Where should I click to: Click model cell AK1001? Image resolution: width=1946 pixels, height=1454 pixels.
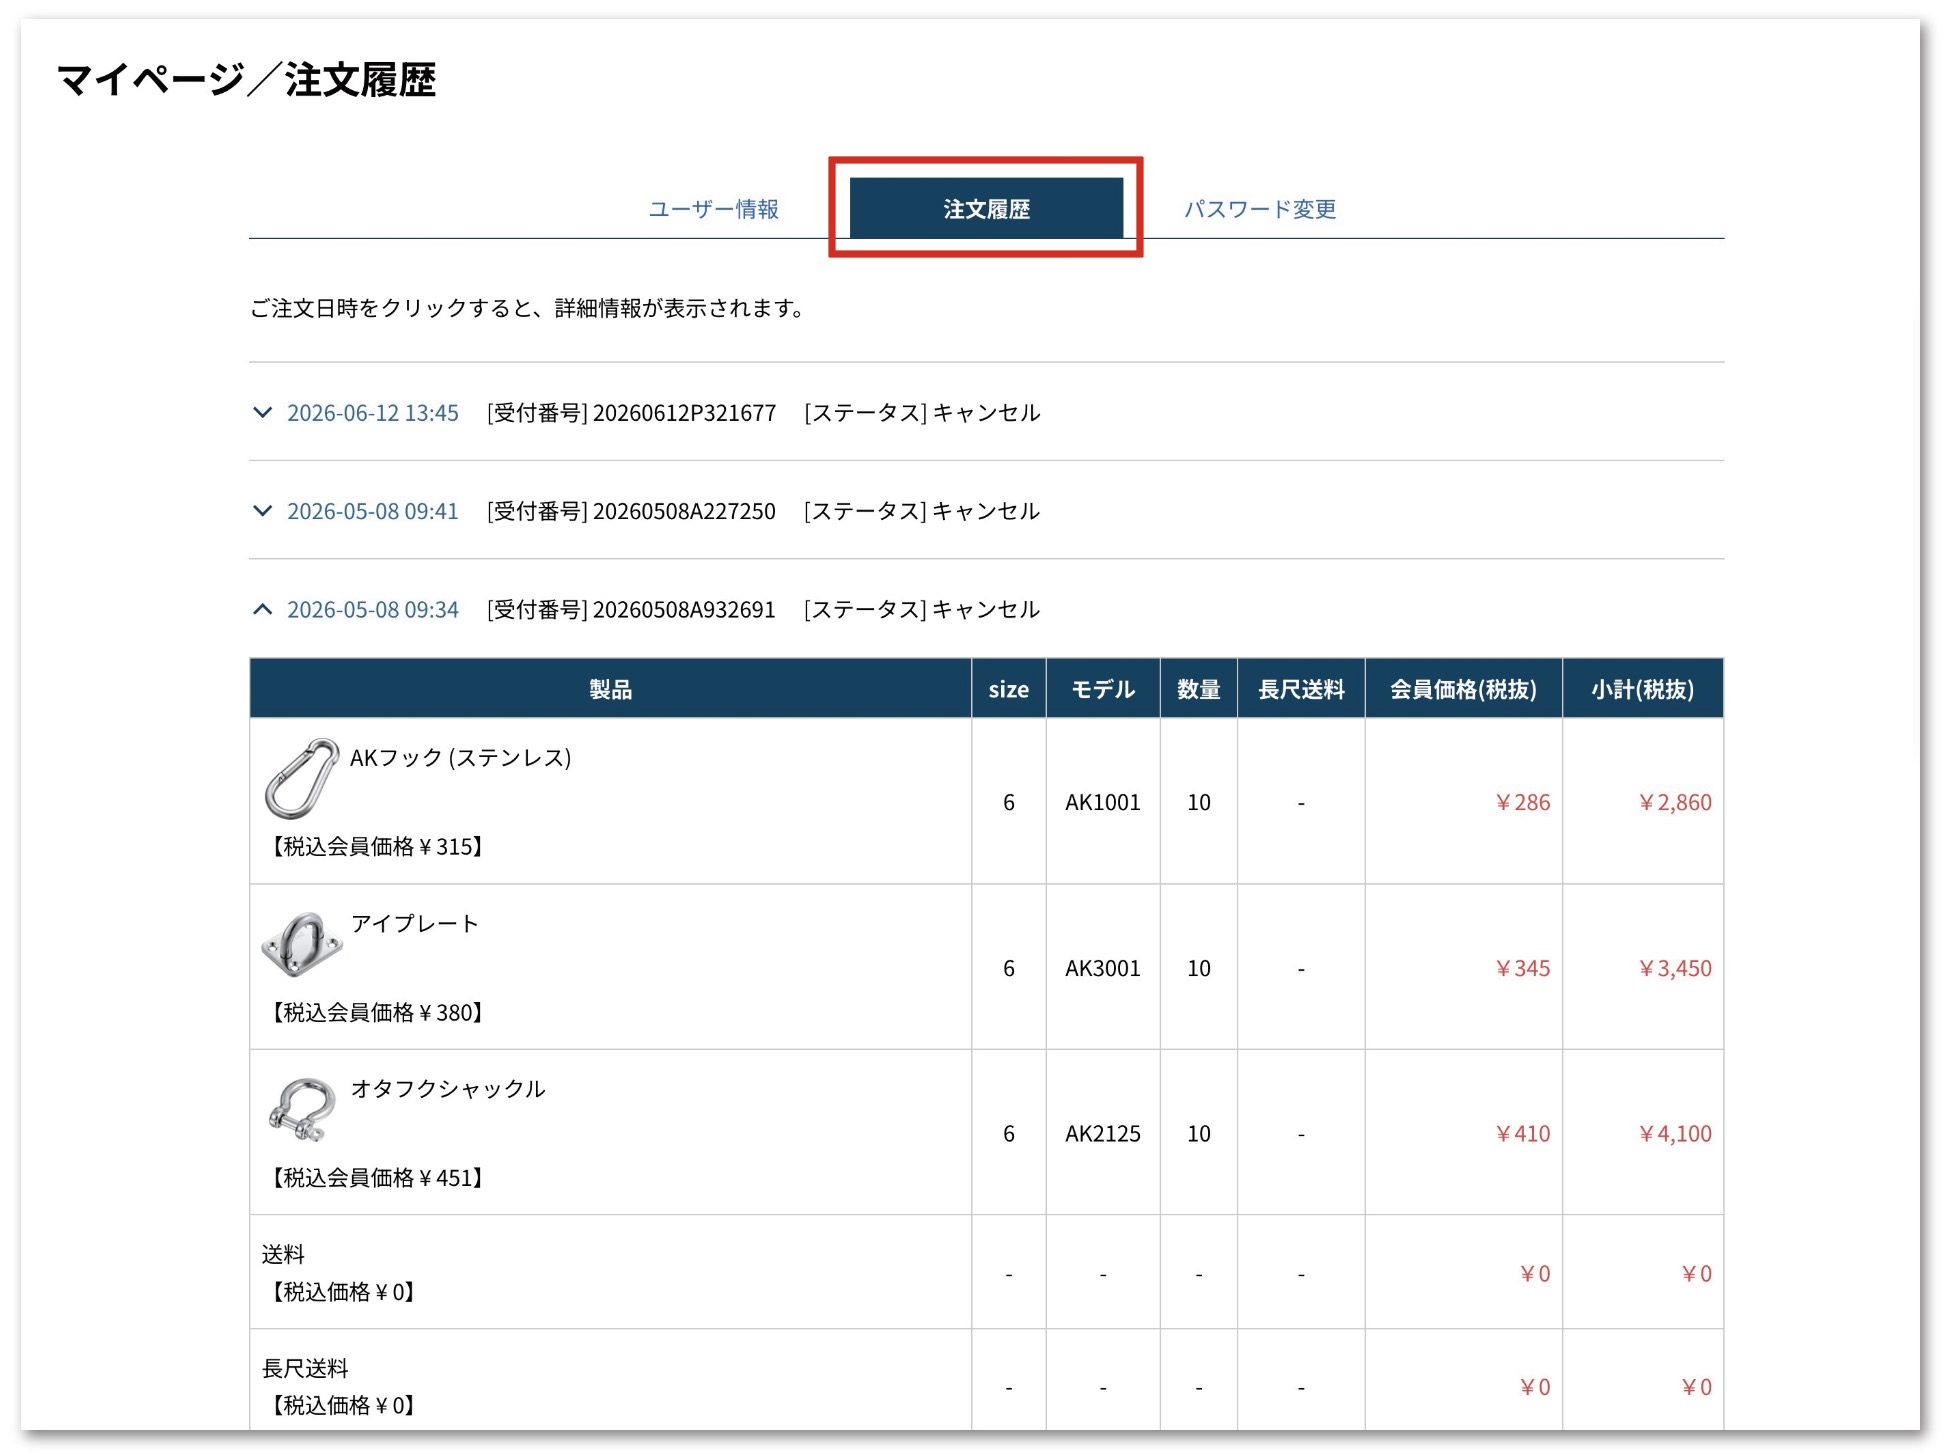1103,802
